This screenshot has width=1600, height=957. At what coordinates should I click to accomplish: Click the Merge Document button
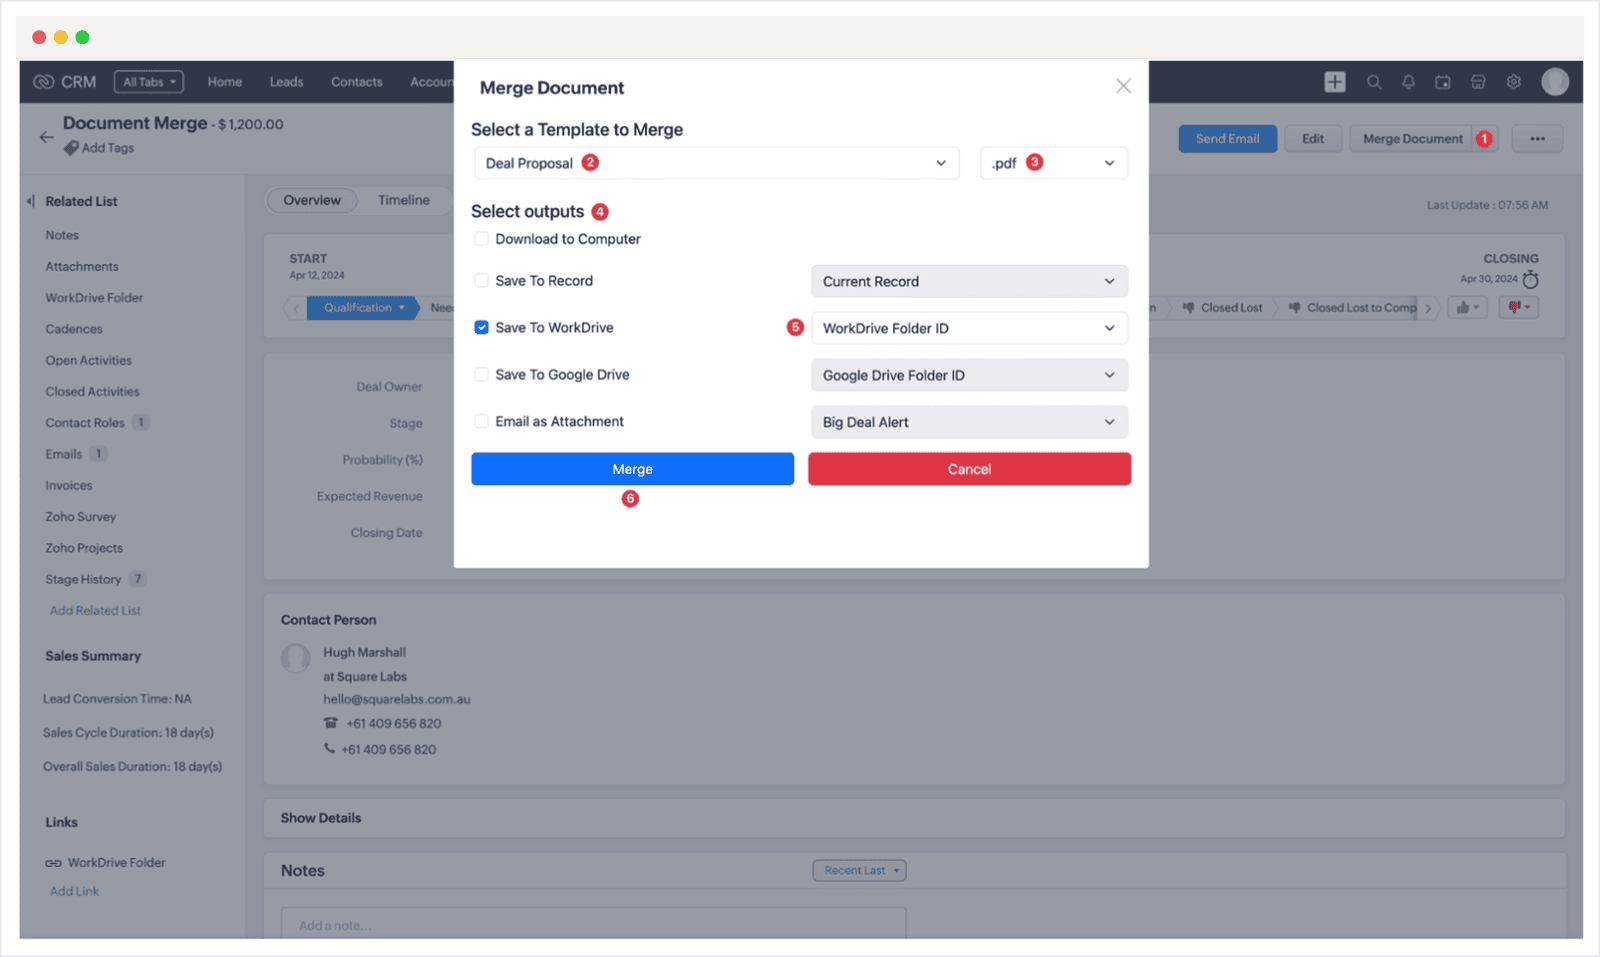[1424, 139]
